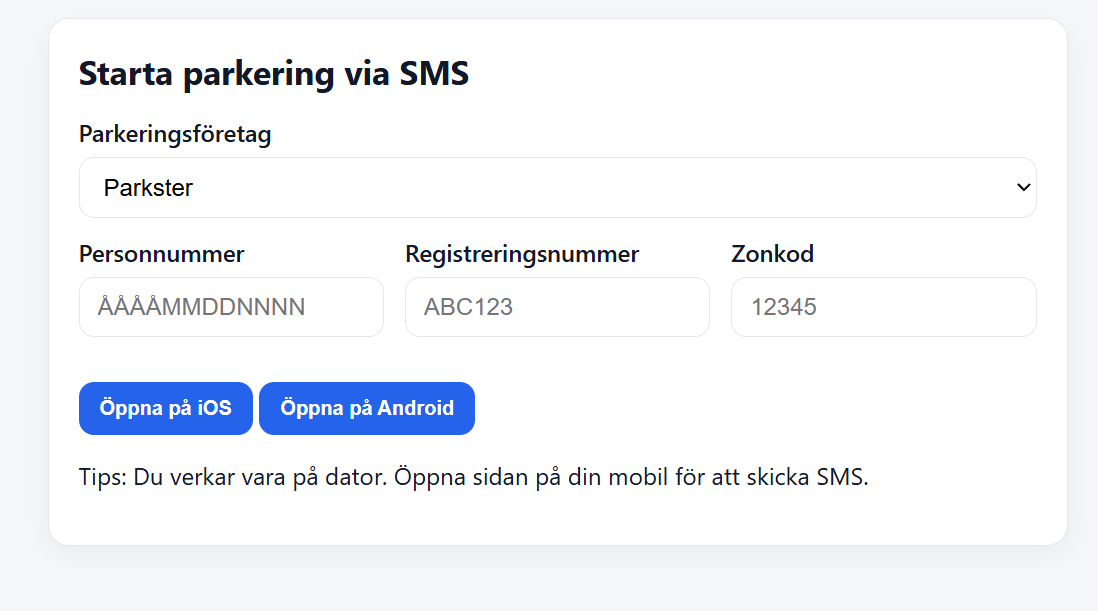Focus the Personnummer input field
This screenshot has width=1098, height=611.
tap(231, 307)
